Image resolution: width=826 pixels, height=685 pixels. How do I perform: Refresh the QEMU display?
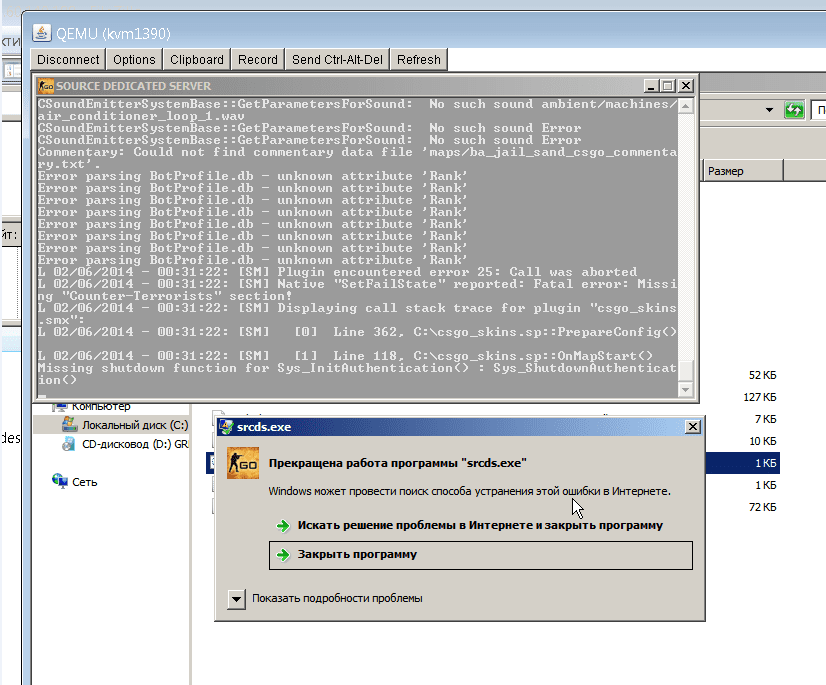tap(419, 60)
